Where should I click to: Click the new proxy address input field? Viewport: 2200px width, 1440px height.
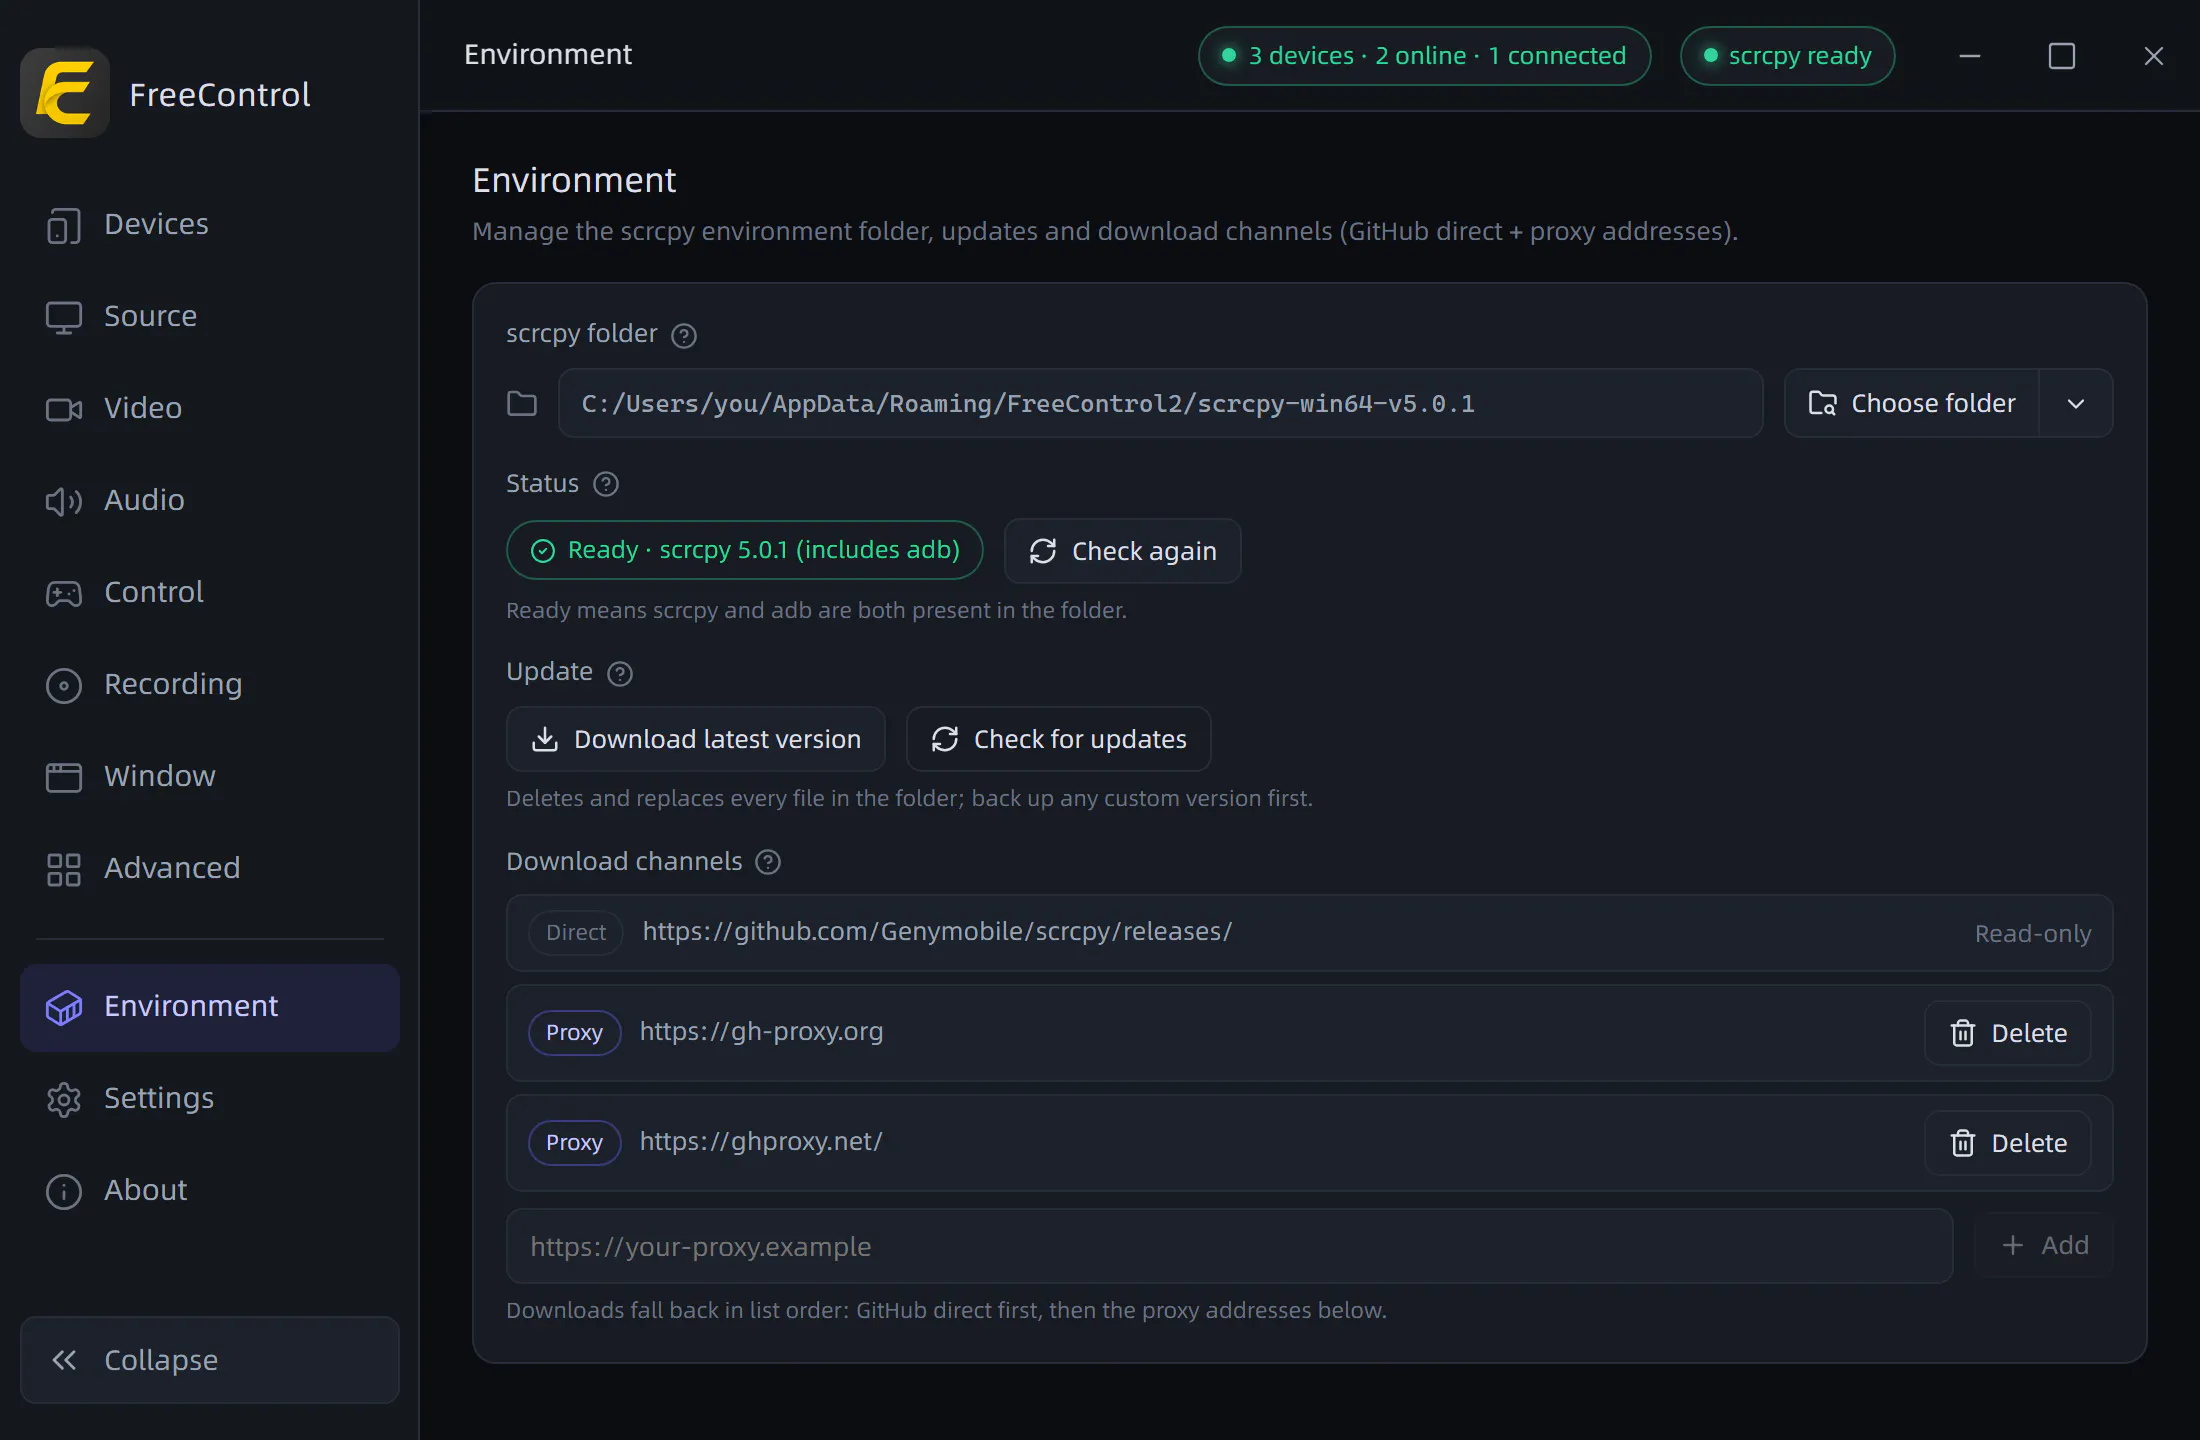[x=1230, y=1246]
